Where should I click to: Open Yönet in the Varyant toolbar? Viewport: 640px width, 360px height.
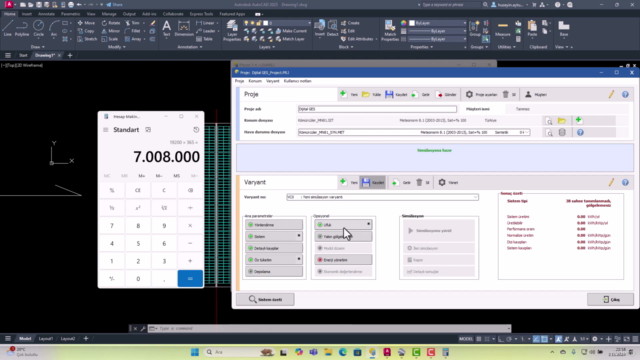tap(448, 182)
